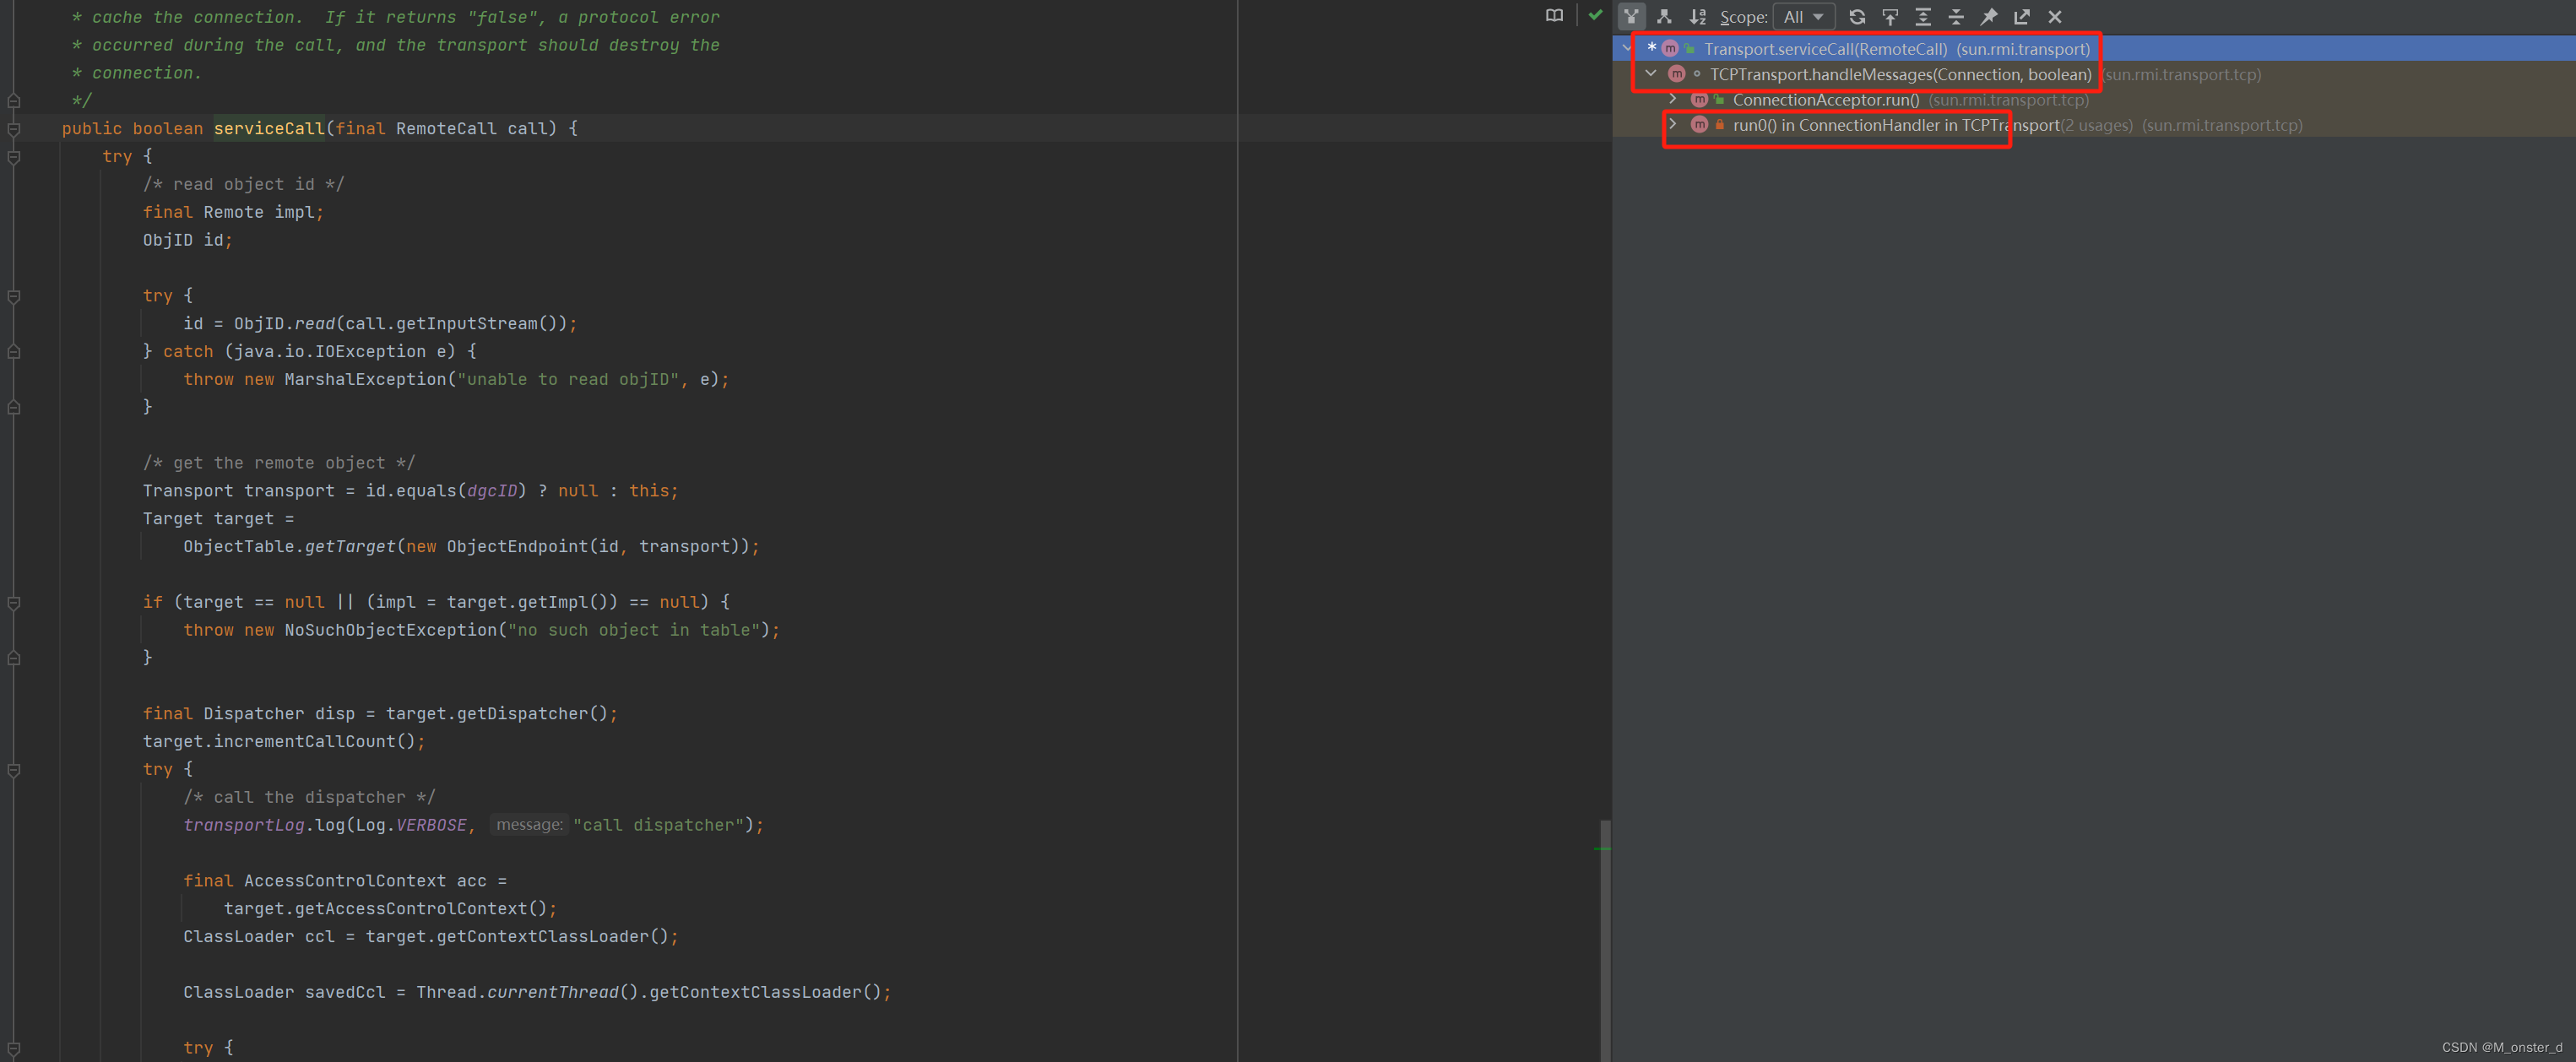Viewport: 2576px width, 1062px height.
Task: Click target.getDispatcher() call
Action: click(497, 713)
